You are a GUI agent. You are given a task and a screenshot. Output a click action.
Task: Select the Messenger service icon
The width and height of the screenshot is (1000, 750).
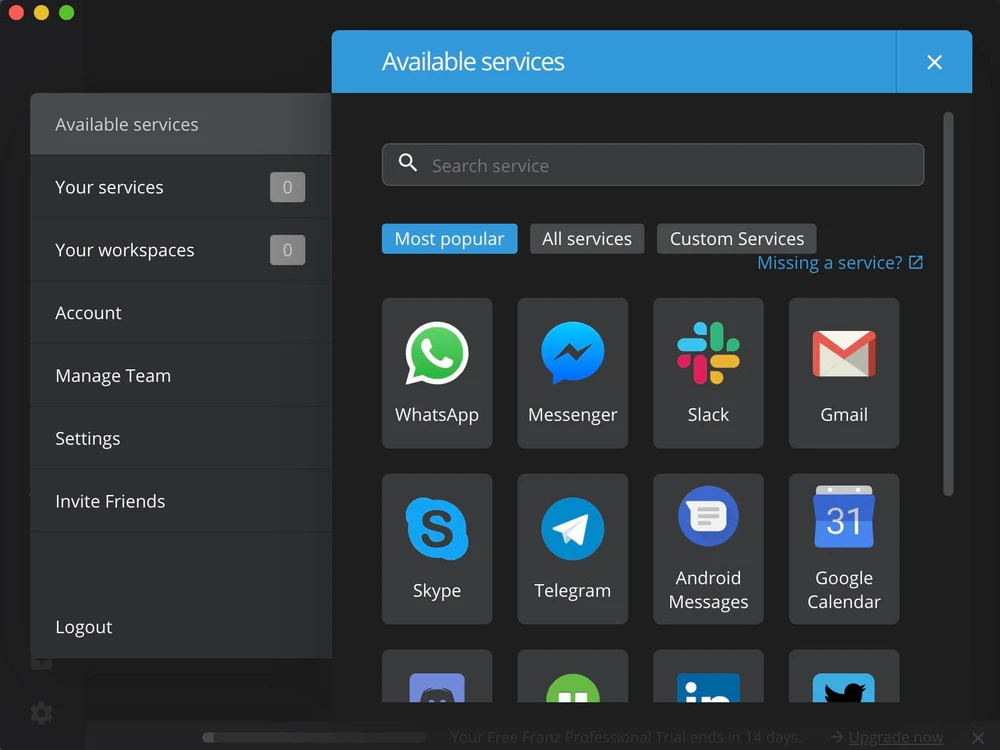pyautogui.click(x=572, y=372)
